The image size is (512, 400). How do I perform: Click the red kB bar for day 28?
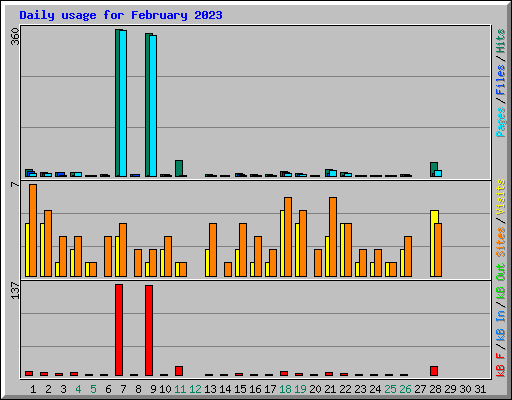click(434, 371)
